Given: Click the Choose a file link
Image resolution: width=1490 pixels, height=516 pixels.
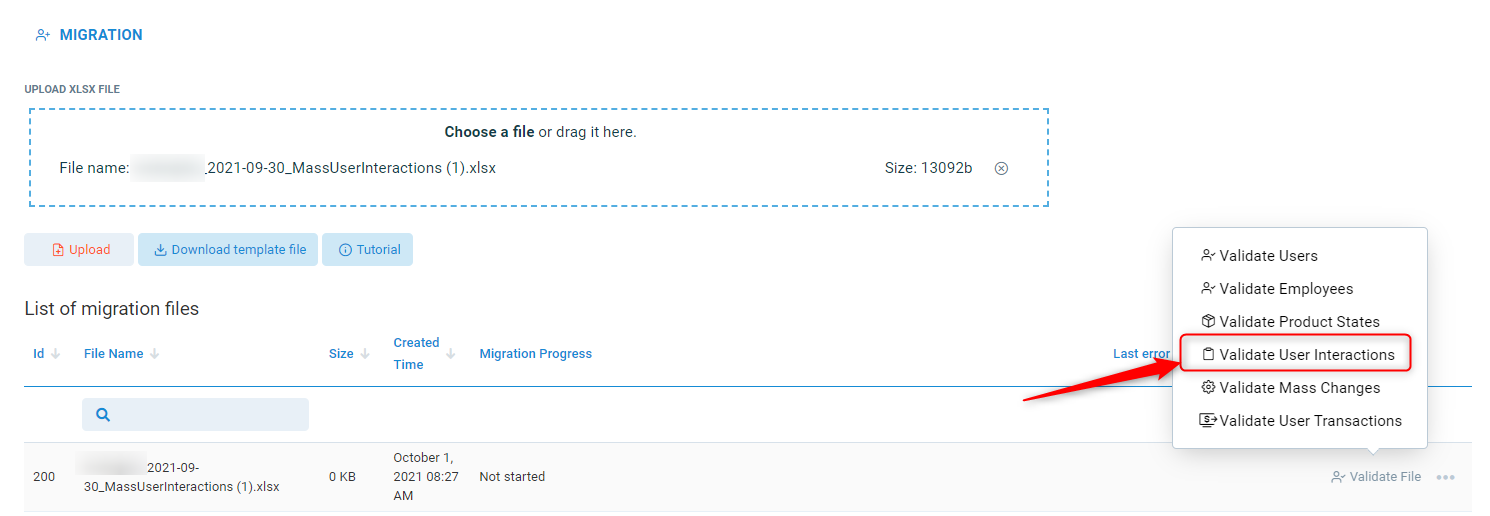Looking at the screenshot, I should click(x=489, y=132).
